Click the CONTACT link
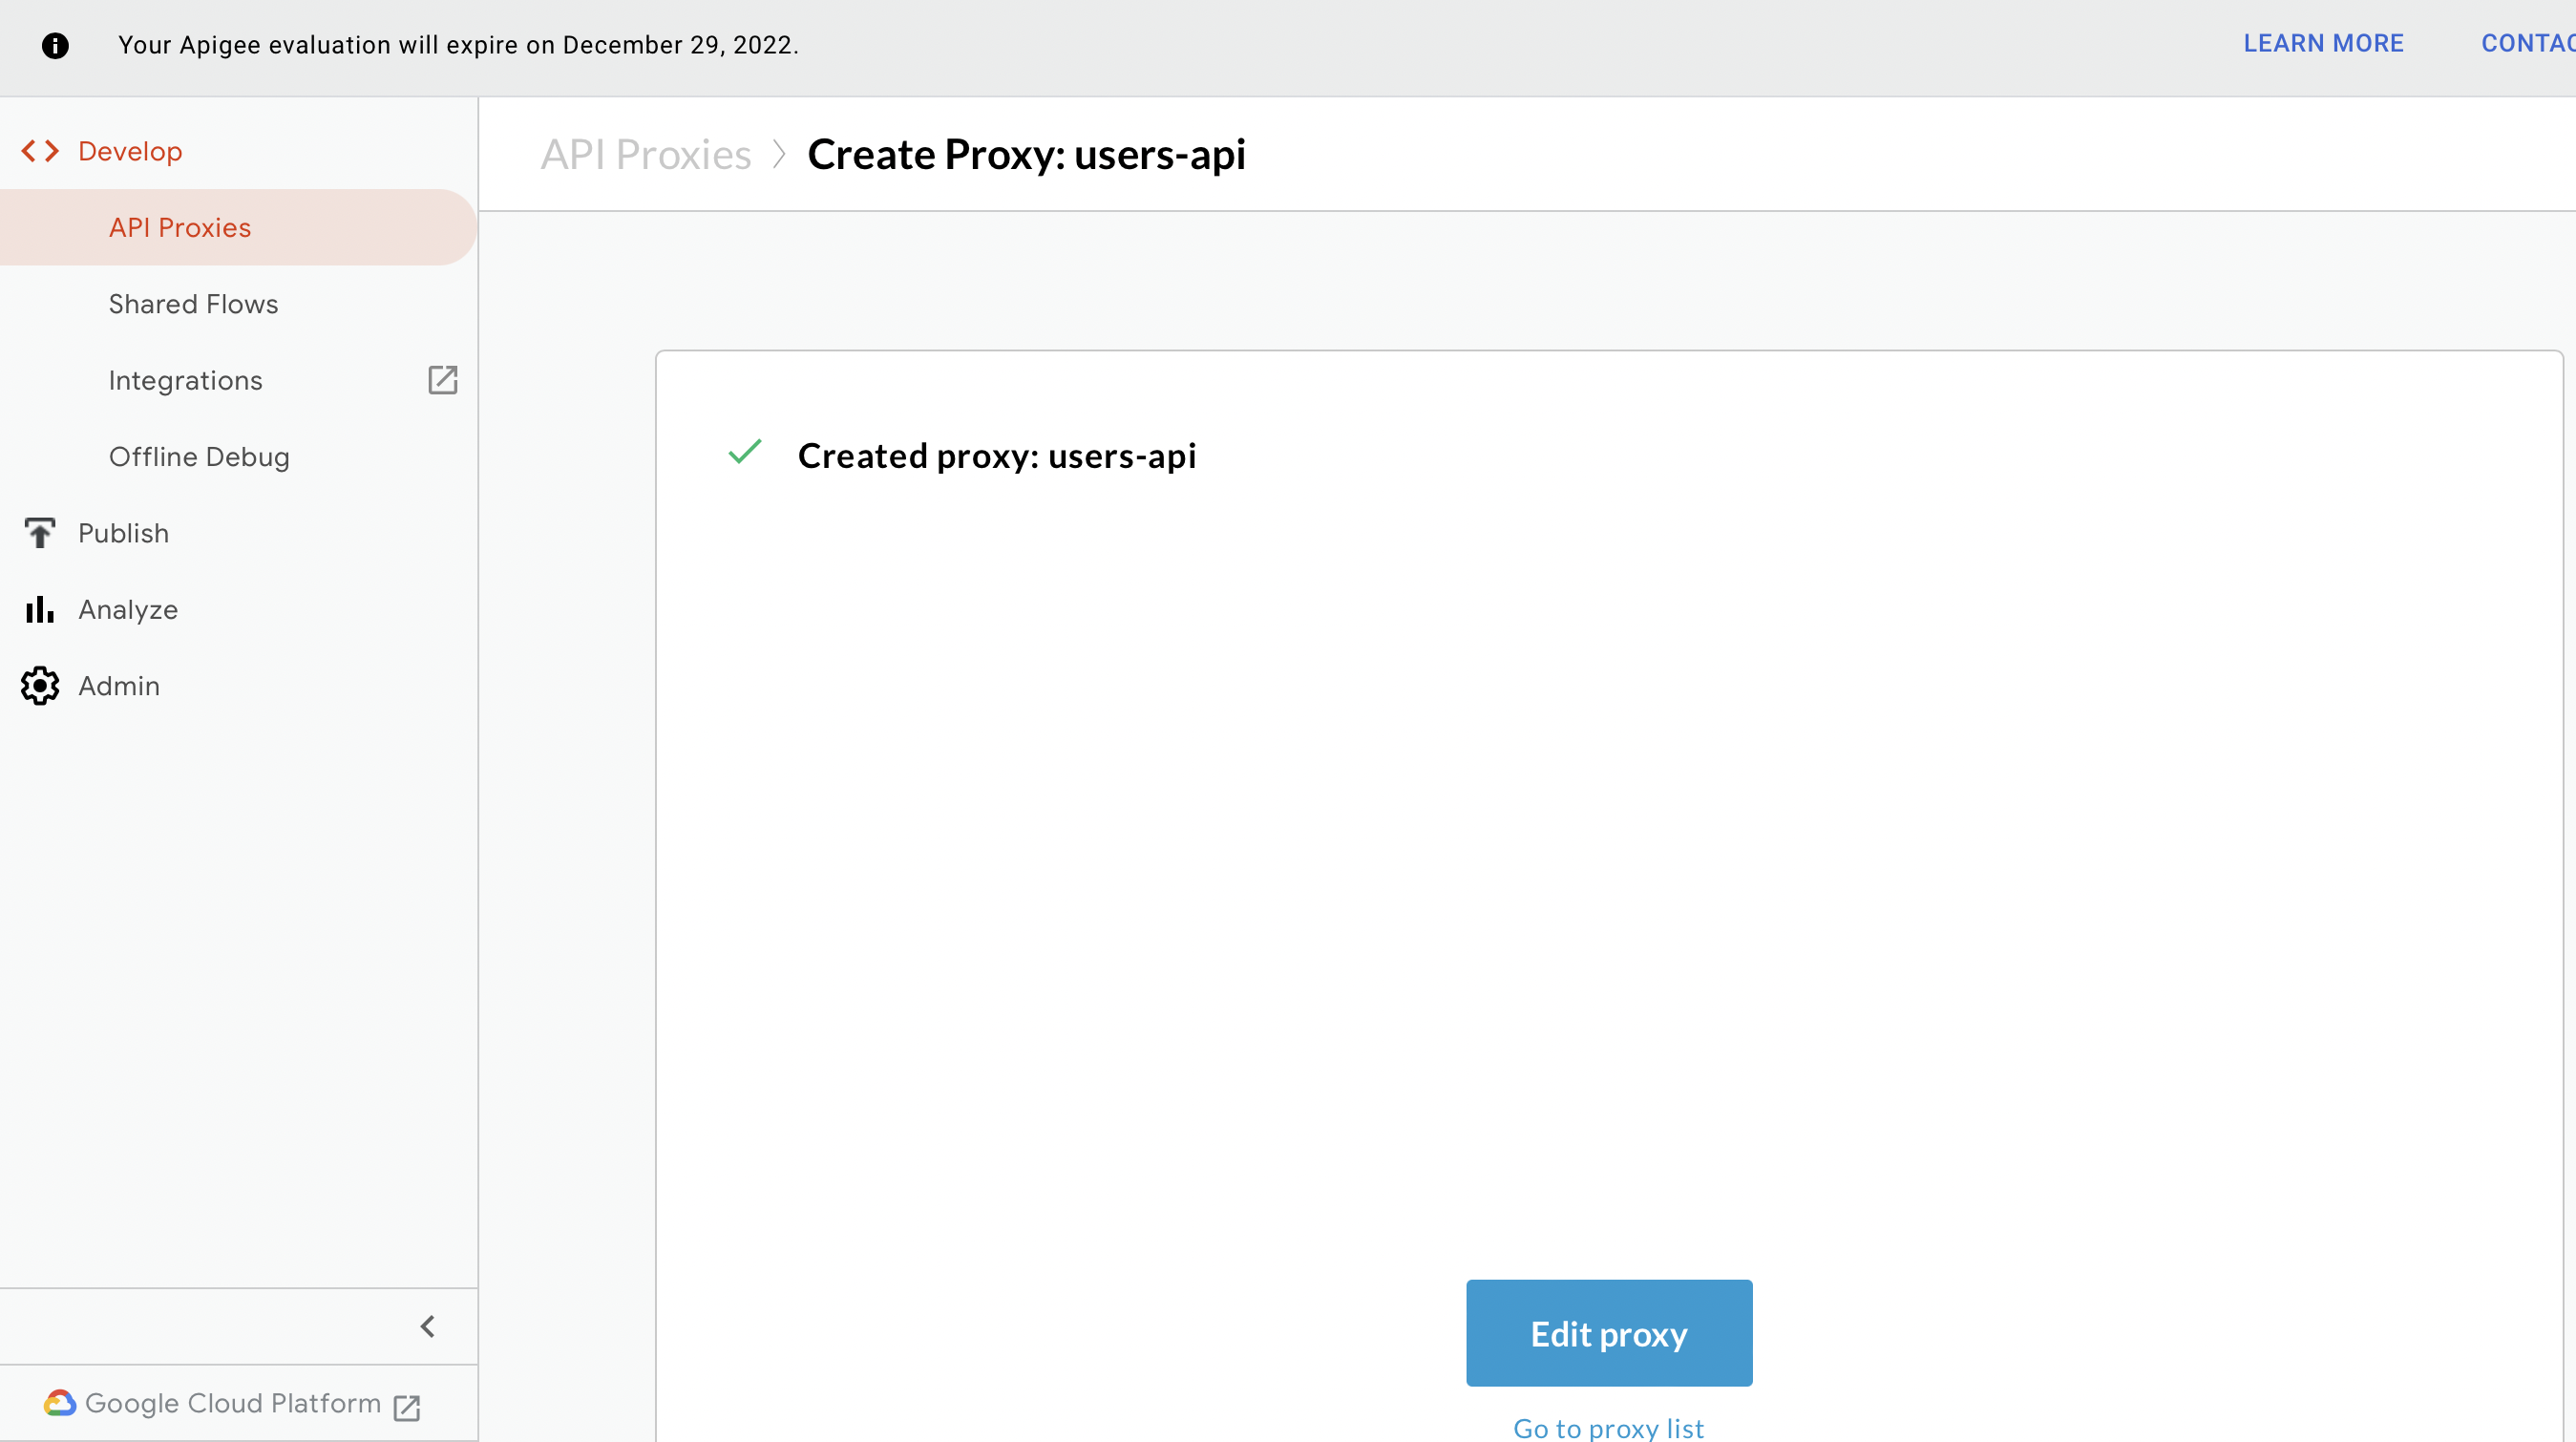Viewport: 2576px width, 1442px height. [2530, 43]
